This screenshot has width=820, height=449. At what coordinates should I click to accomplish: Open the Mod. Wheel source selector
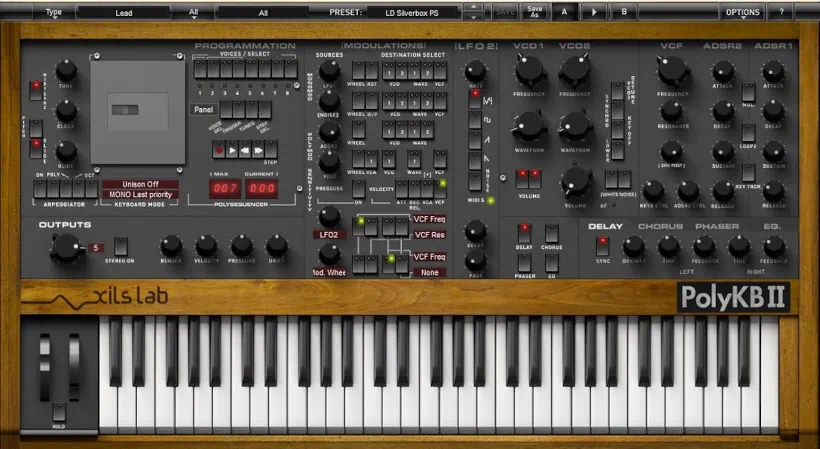pyautogui.click(x=329, y=272)
